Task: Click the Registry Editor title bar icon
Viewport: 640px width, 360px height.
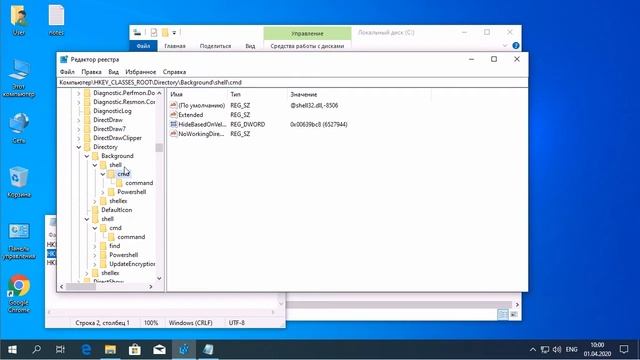Action: (64, 59)
